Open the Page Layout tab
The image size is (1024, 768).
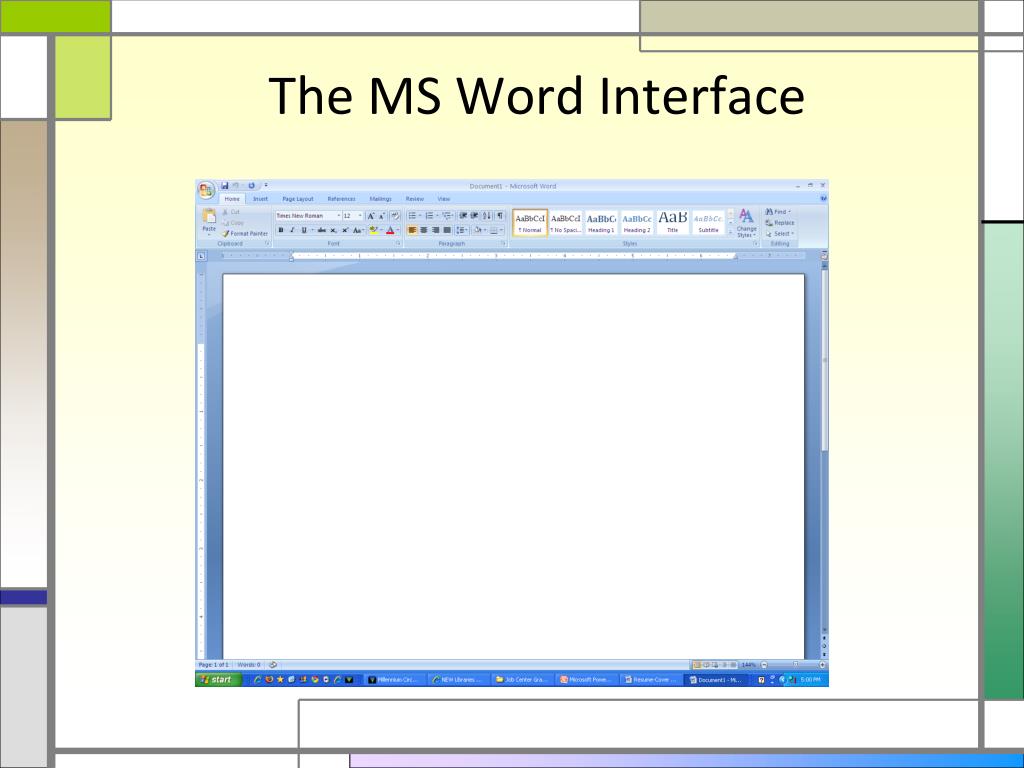(x=298, y=199)
